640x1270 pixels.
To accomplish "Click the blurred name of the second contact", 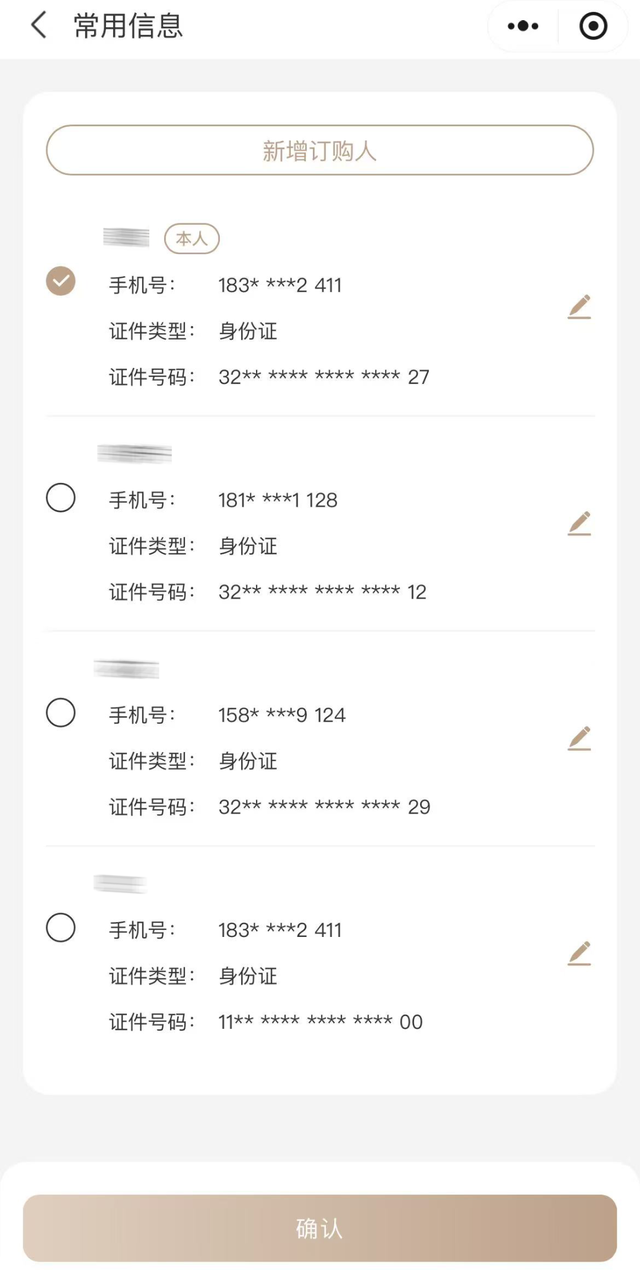I will (x=135, y=453).
